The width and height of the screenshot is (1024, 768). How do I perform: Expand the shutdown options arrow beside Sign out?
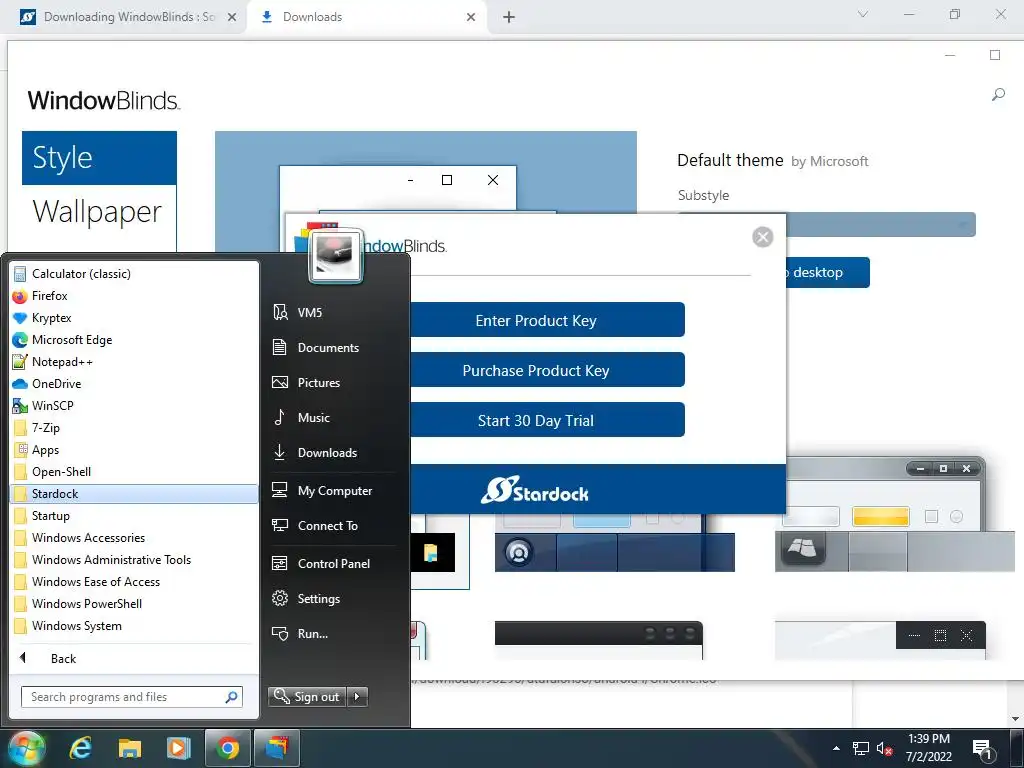click(x=357, y=697)
